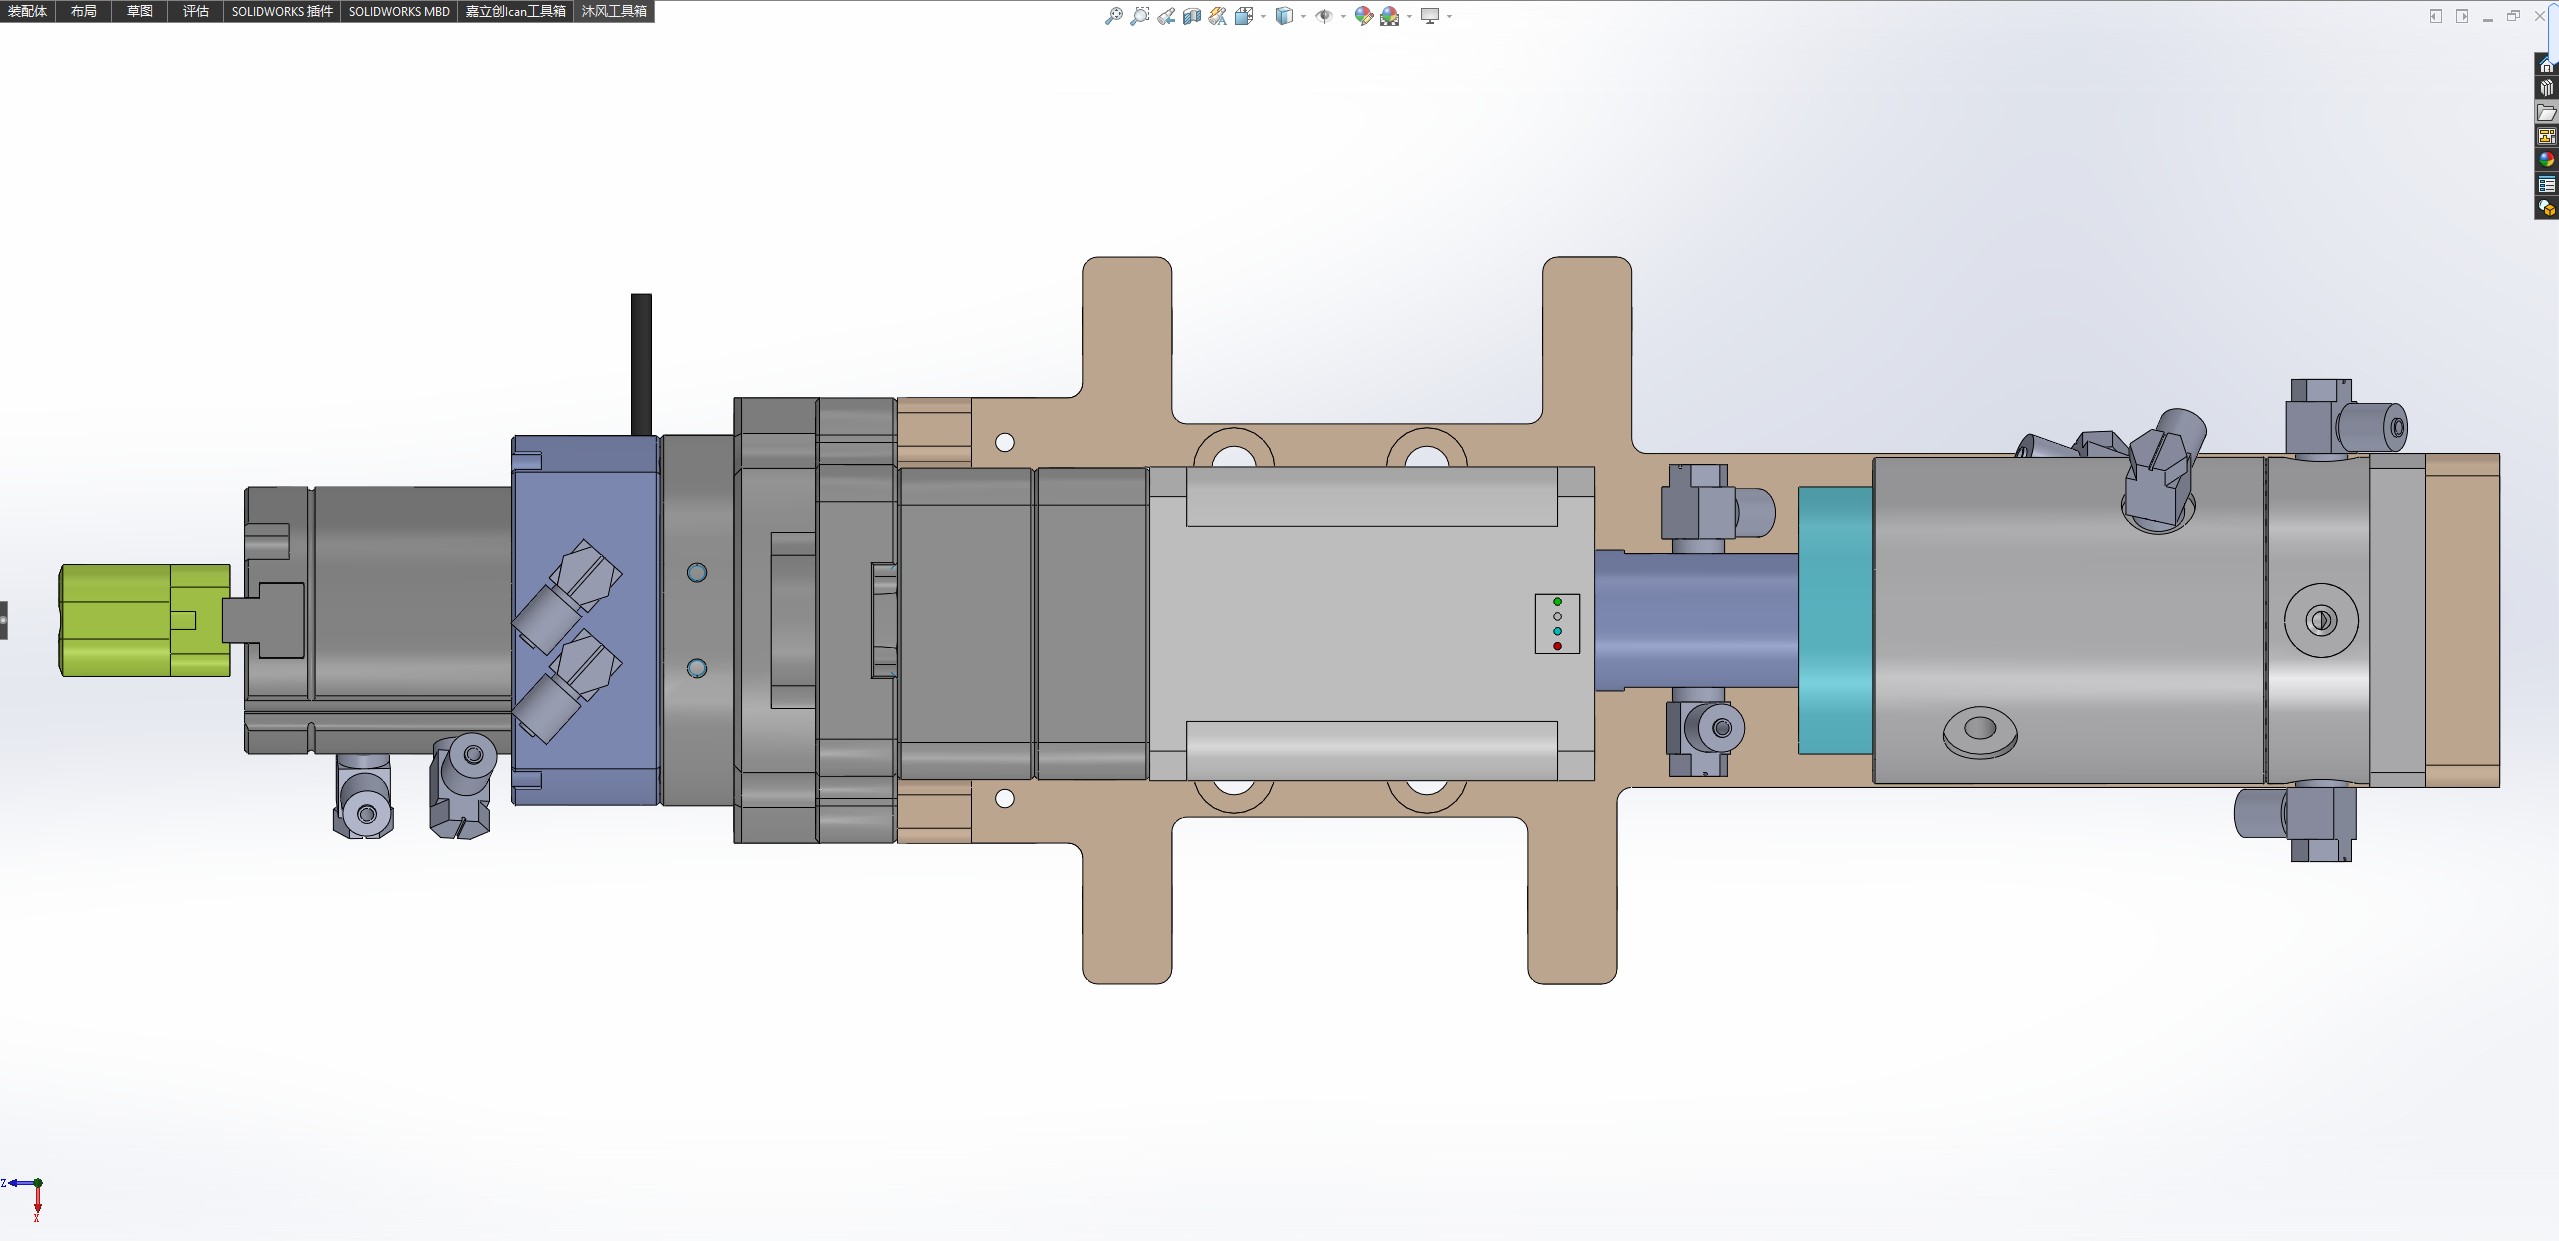
Task: Toggle the Hide/Show Items eye icon
Action: point(1323,16)
